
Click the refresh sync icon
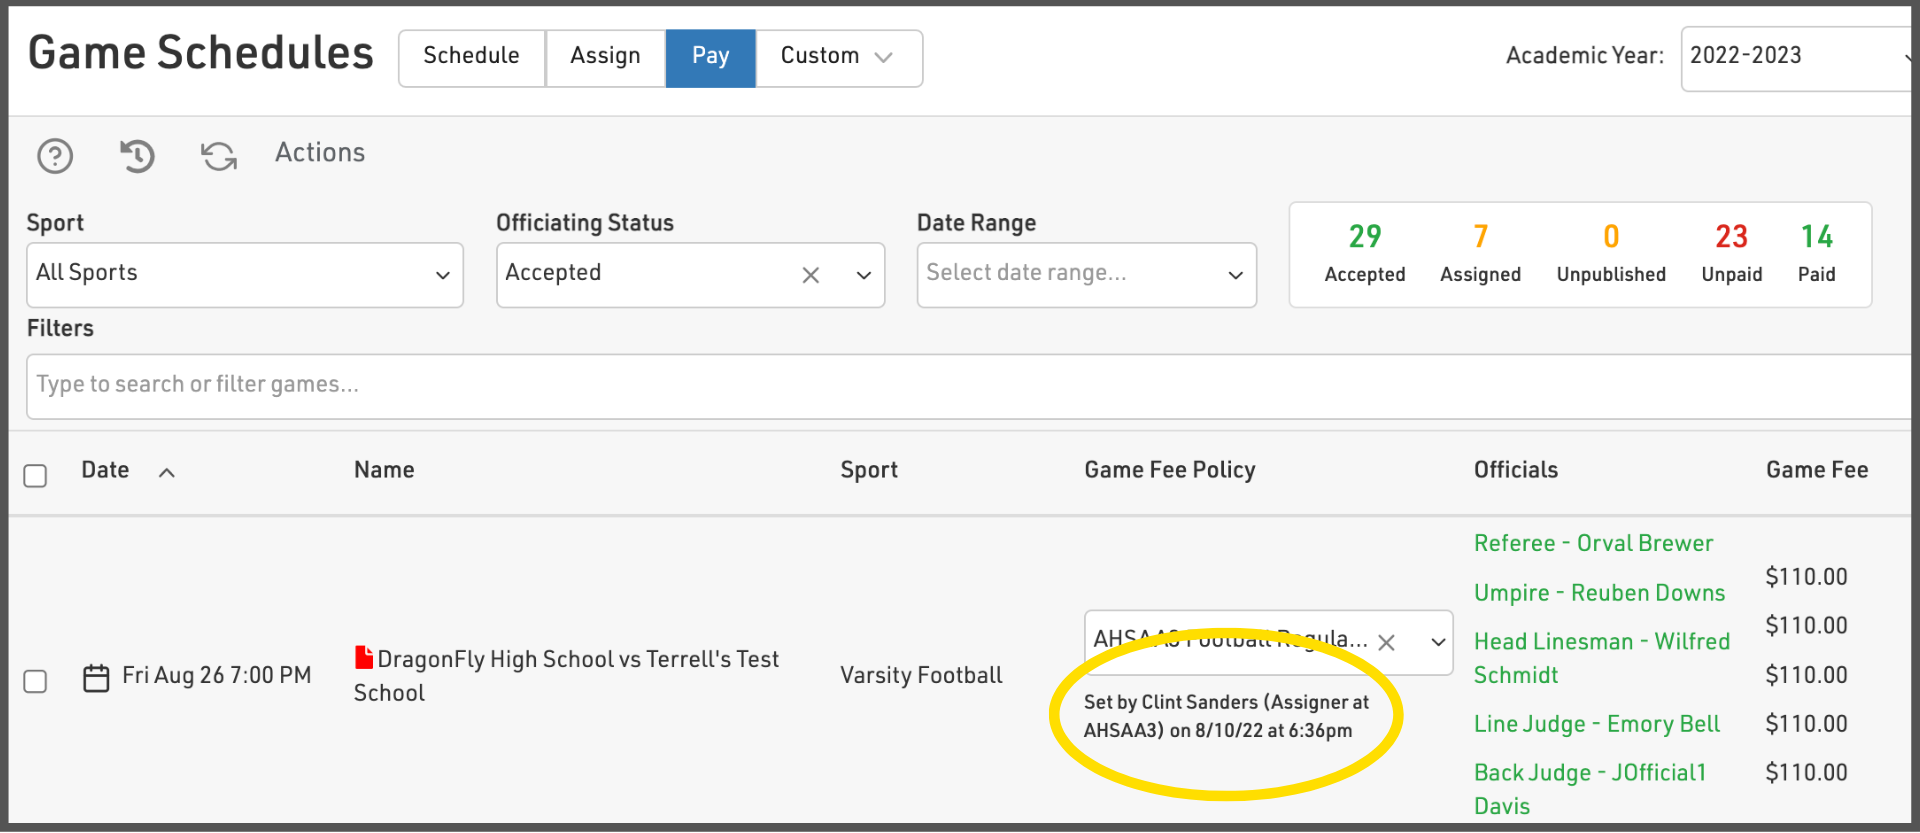tap(219, 156)
